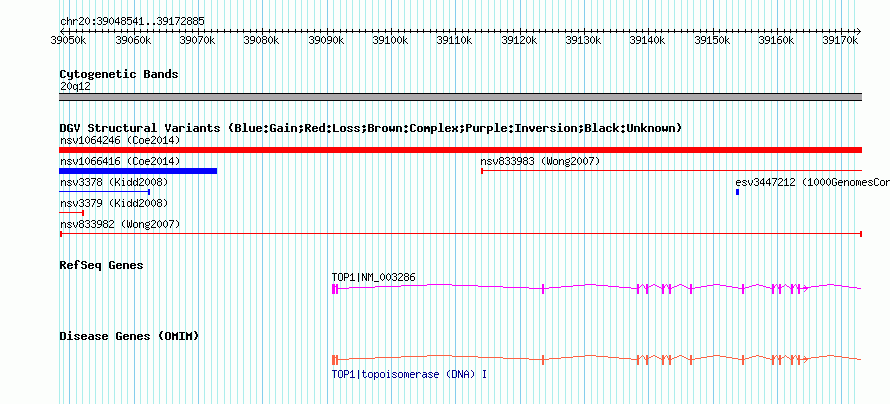The width and height of the screenshot is (890, 404).
Task: Click the RefSeq Genes track title
Action: (x=101, y=265)
